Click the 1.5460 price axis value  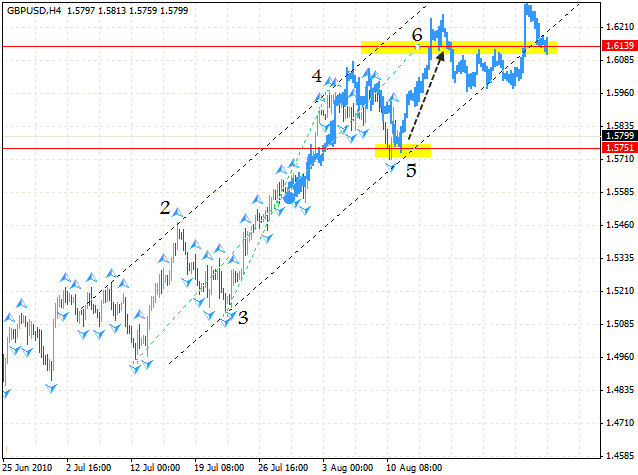[x=620, y=225]
